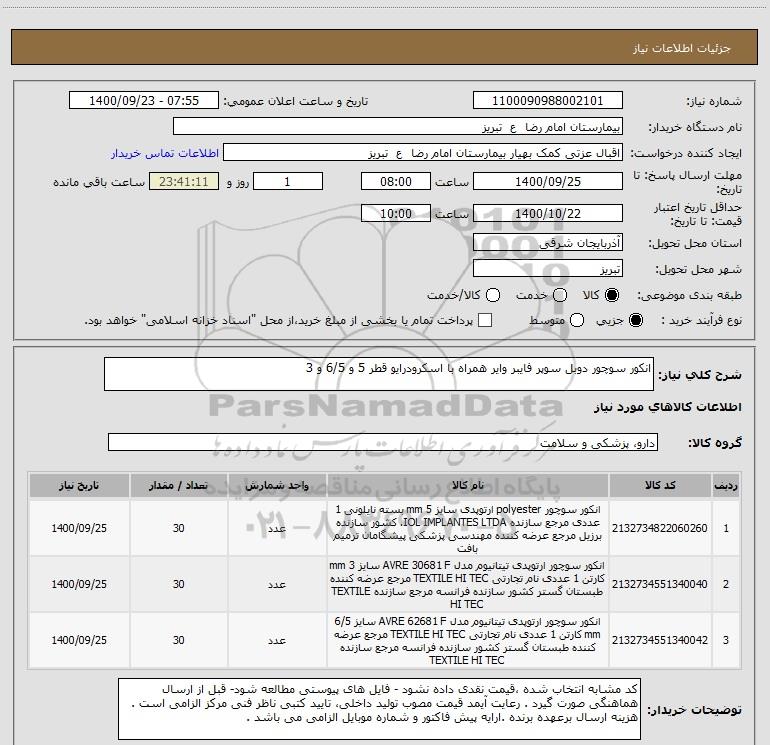Click the need number field 1100090988002101

pyautogui.click(x=548, y=101)
